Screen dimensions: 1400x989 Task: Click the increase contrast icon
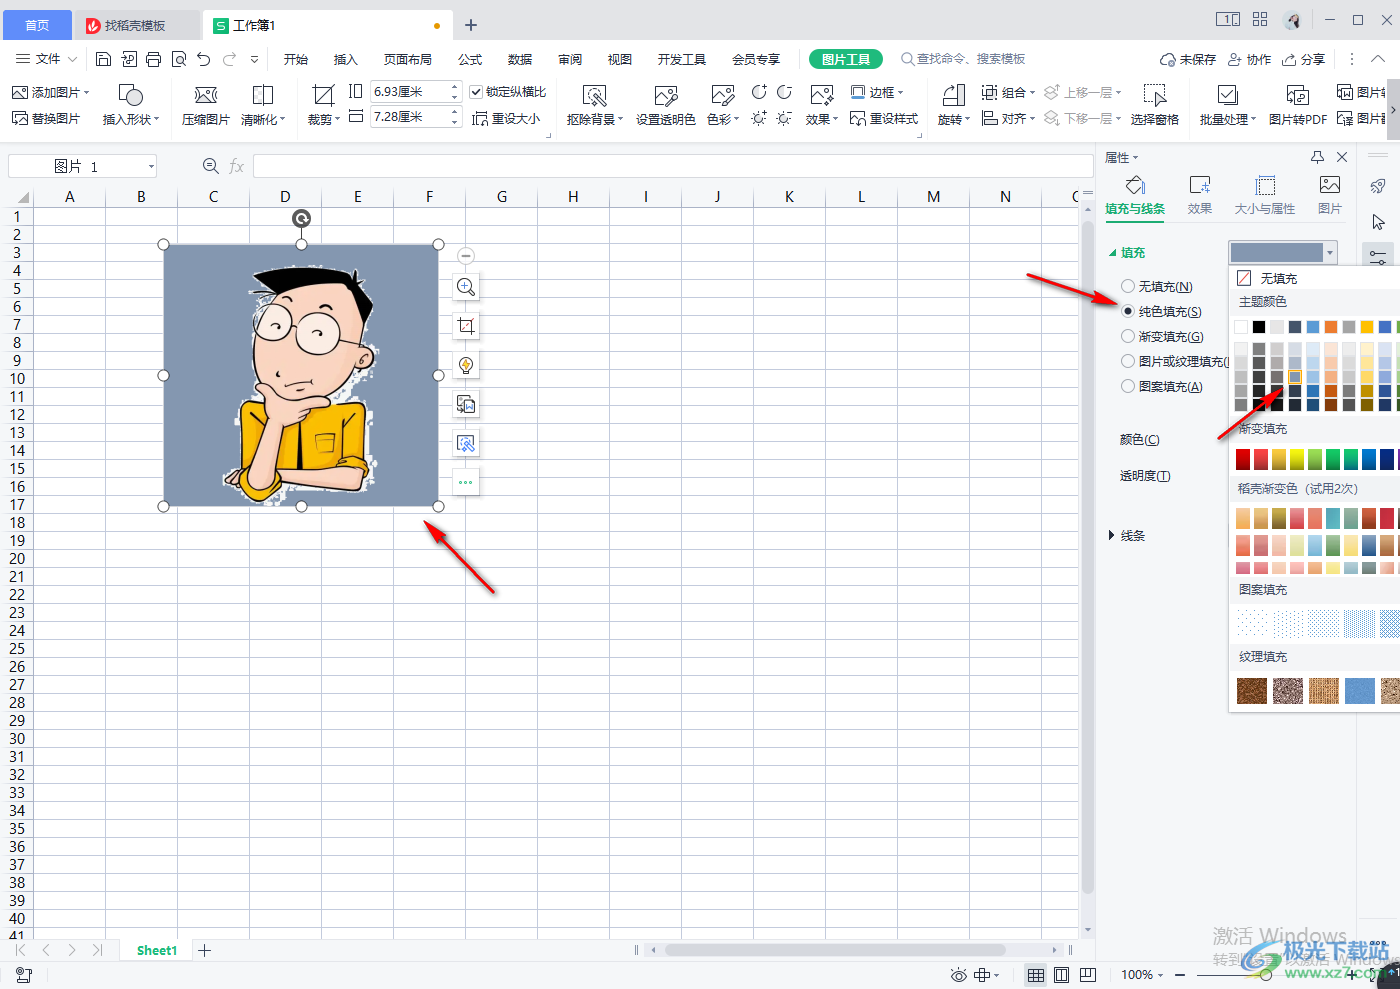pyautogui.click(x=759, y=92)
